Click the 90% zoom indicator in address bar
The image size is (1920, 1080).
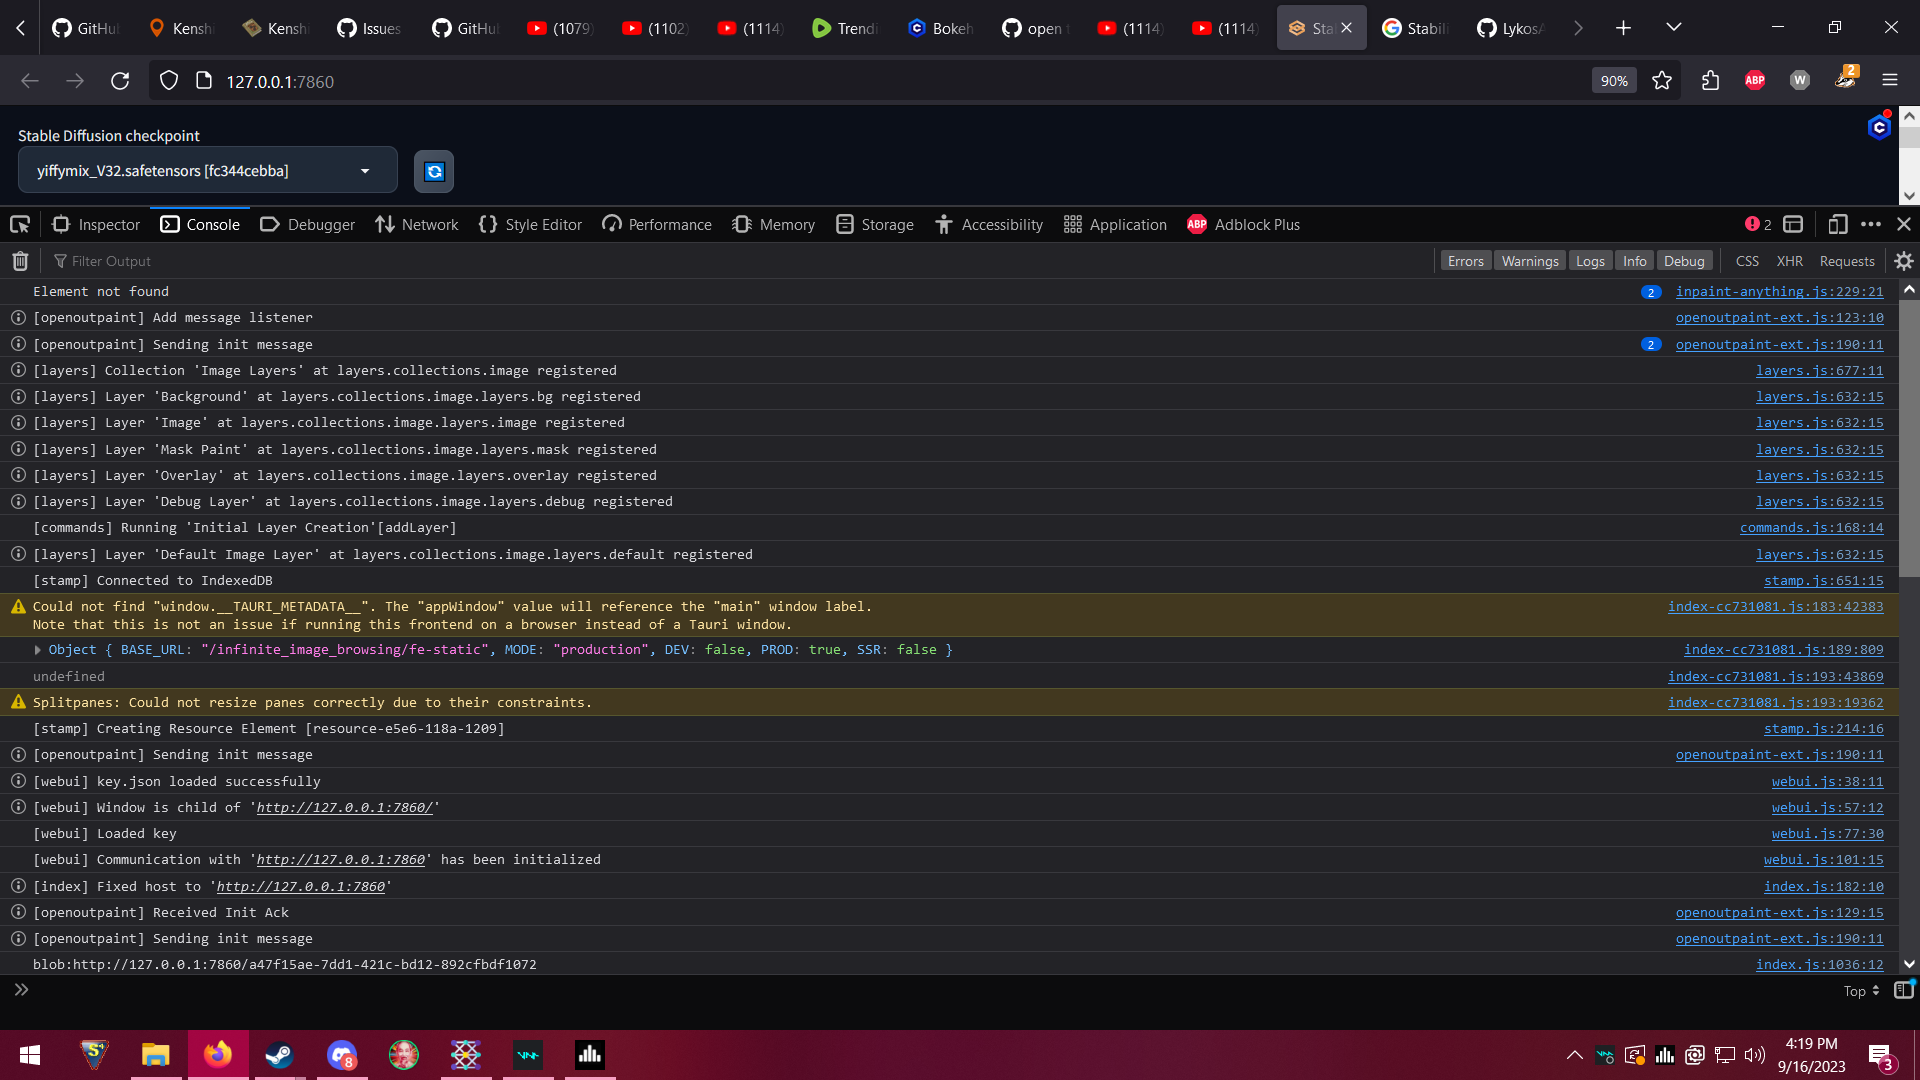1613,80
